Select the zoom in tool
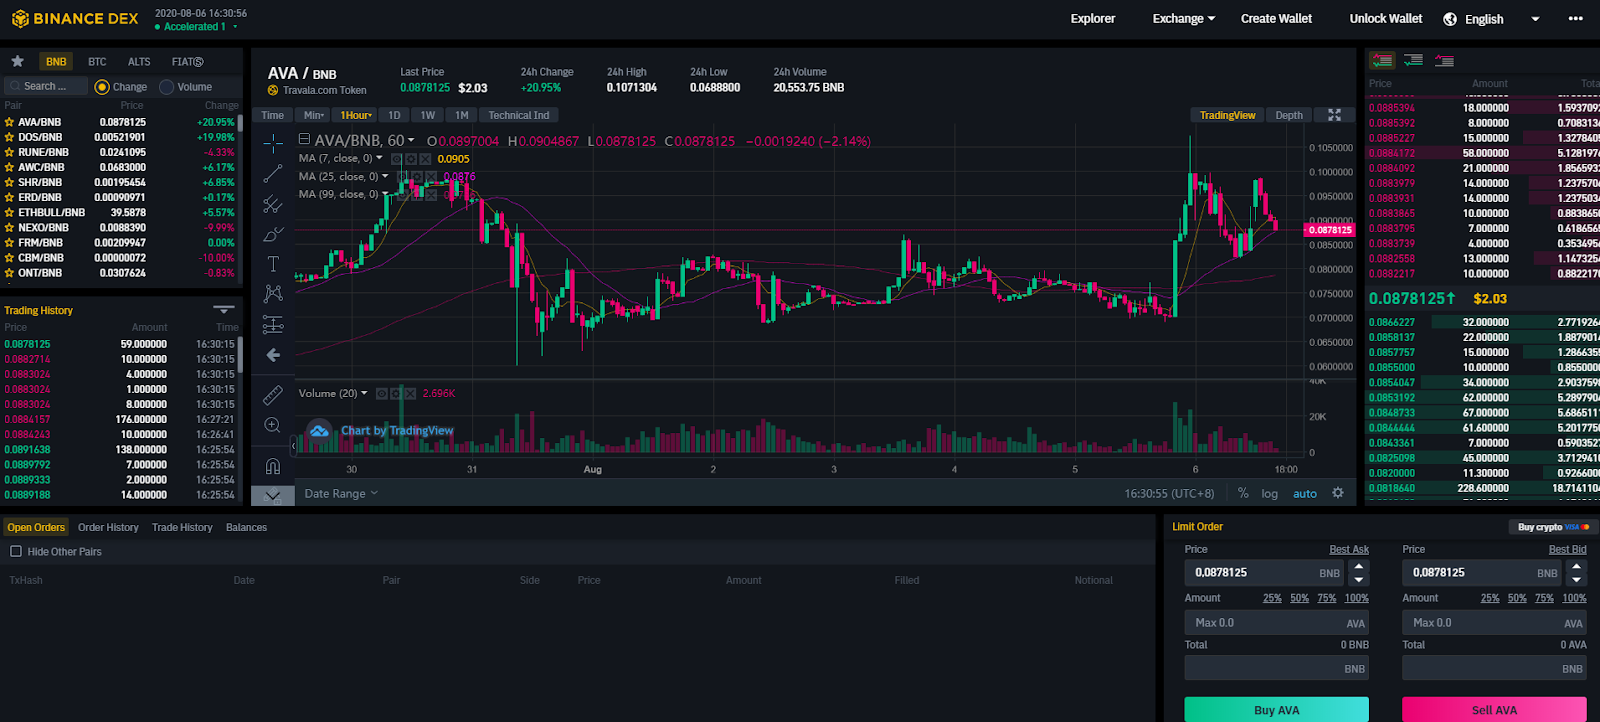This screenshot has width=1600, height=722. 272,426
